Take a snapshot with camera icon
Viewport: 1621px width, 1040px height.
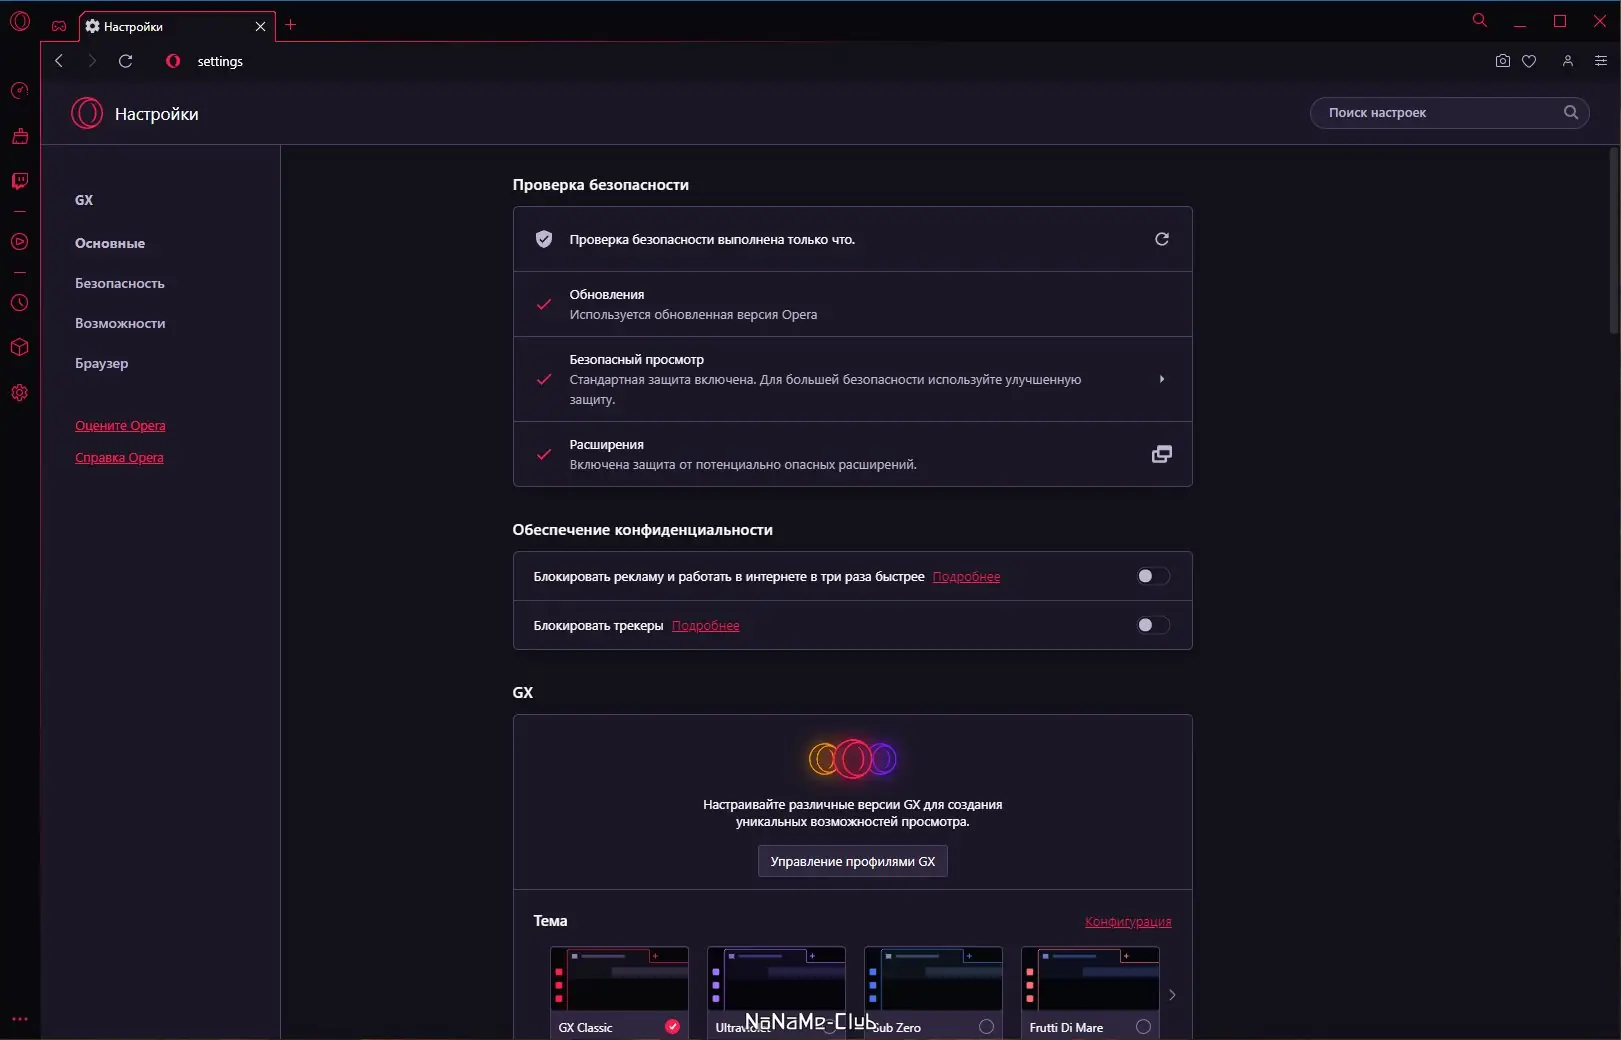point(1502,61)
